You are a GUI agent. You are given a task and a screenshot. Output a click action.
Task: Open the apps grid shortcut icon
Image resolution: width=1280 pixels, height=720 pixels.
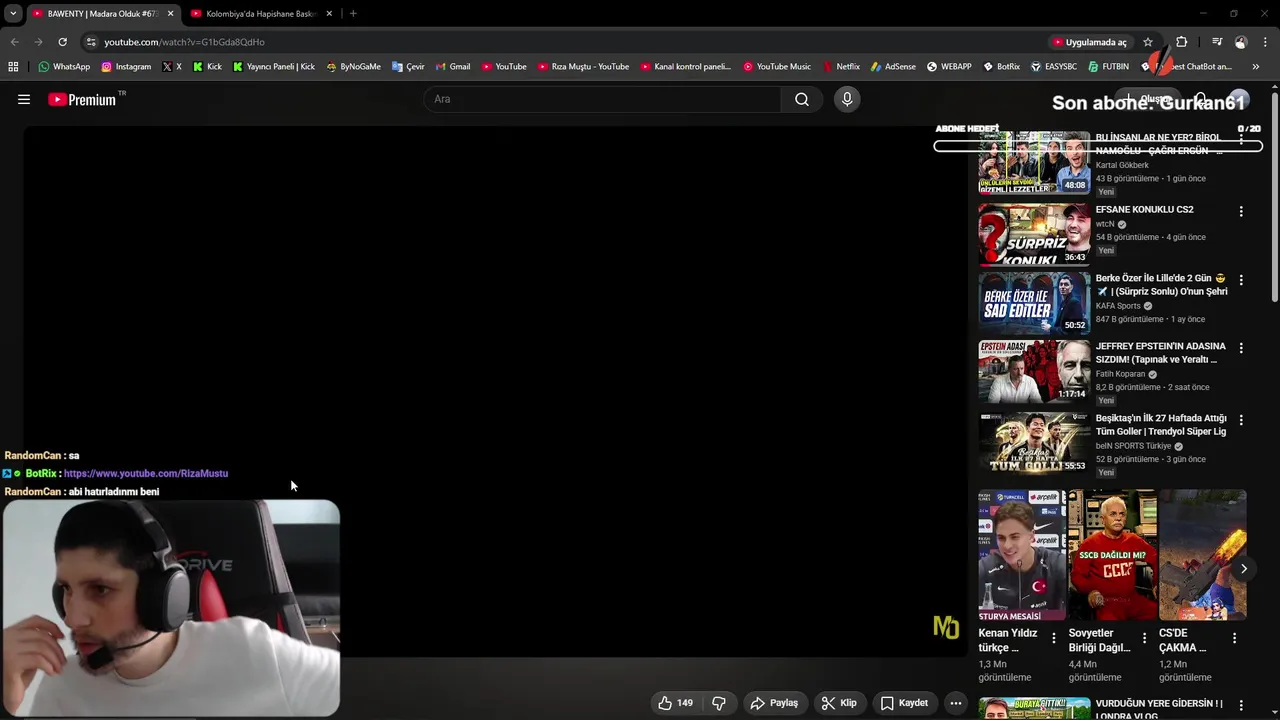tap(13, 67)
